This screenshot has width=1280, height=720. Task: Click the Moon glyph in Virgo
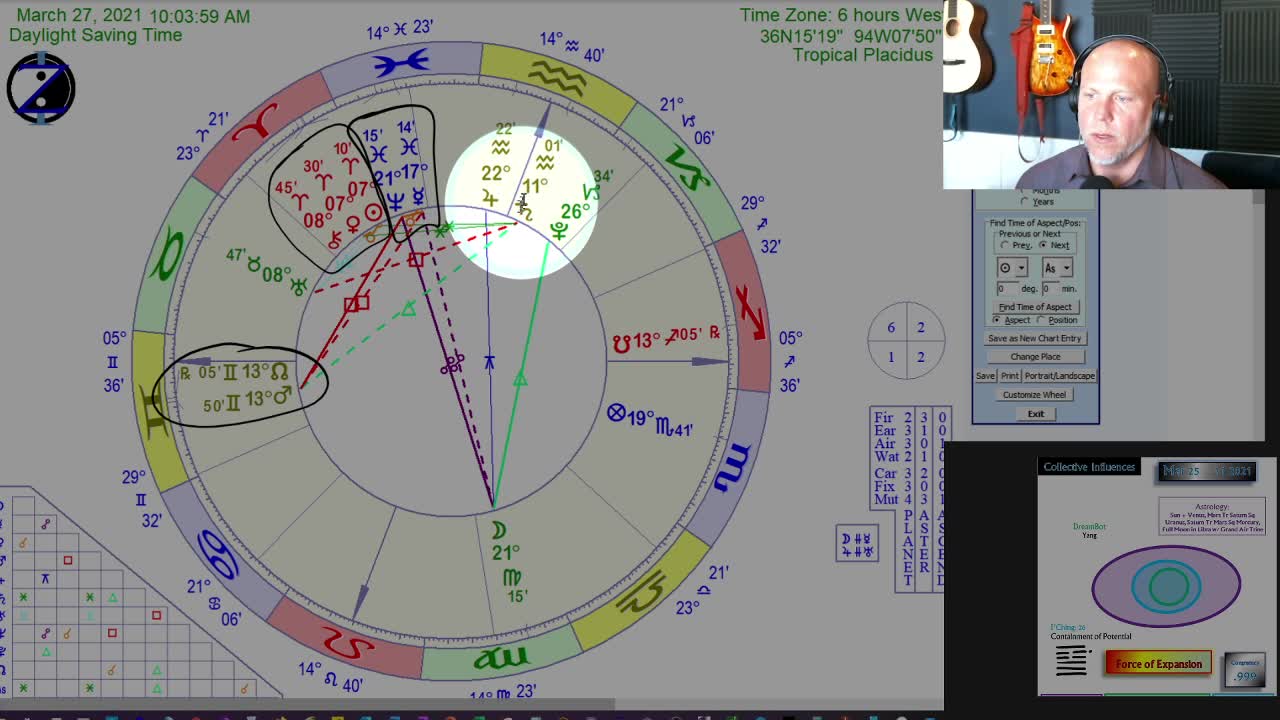[x=498, y=531]
